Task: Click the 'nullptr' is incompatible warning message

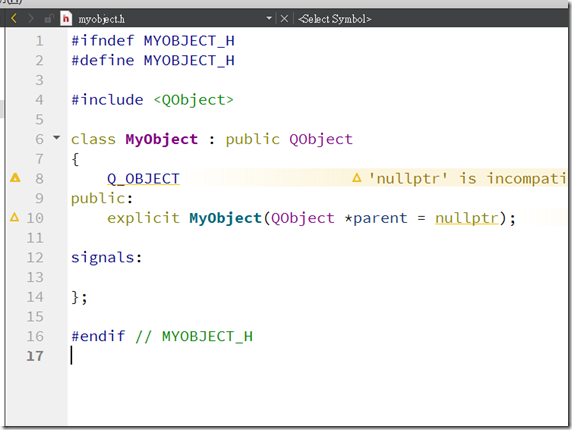Action: pos(467,178)
